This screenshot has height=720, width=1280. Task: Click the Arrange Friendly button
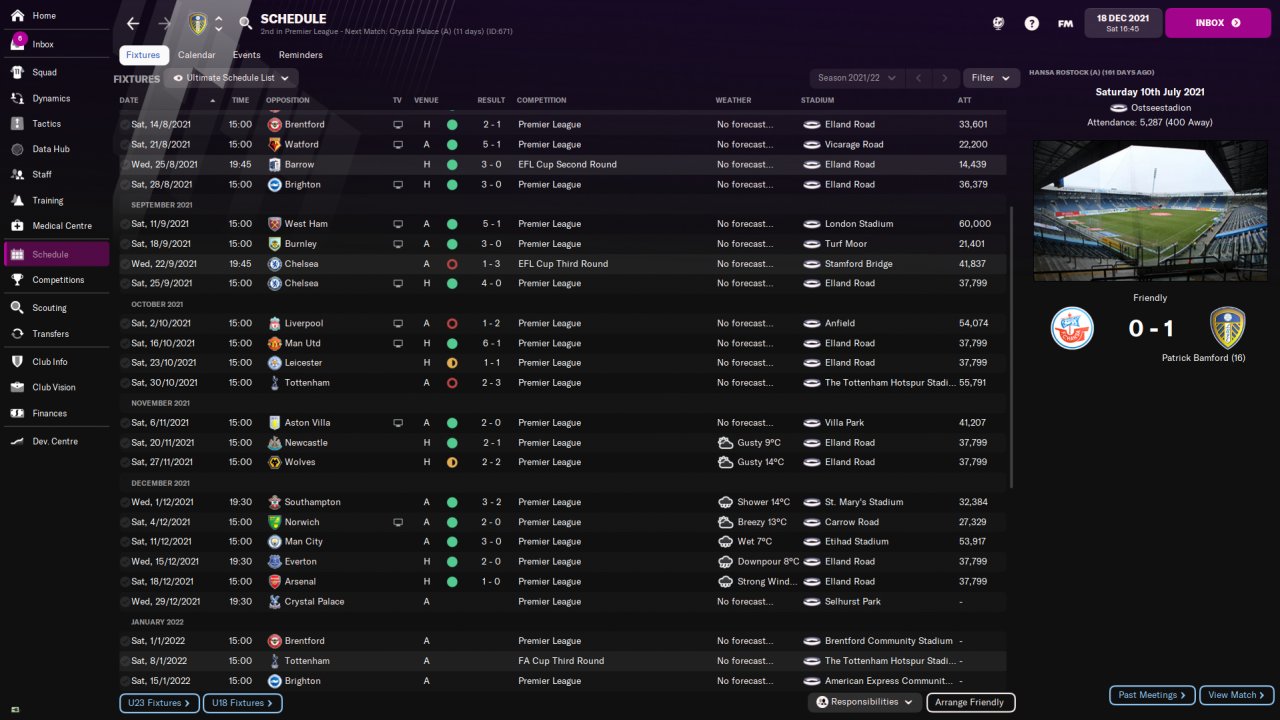point(971,703)
